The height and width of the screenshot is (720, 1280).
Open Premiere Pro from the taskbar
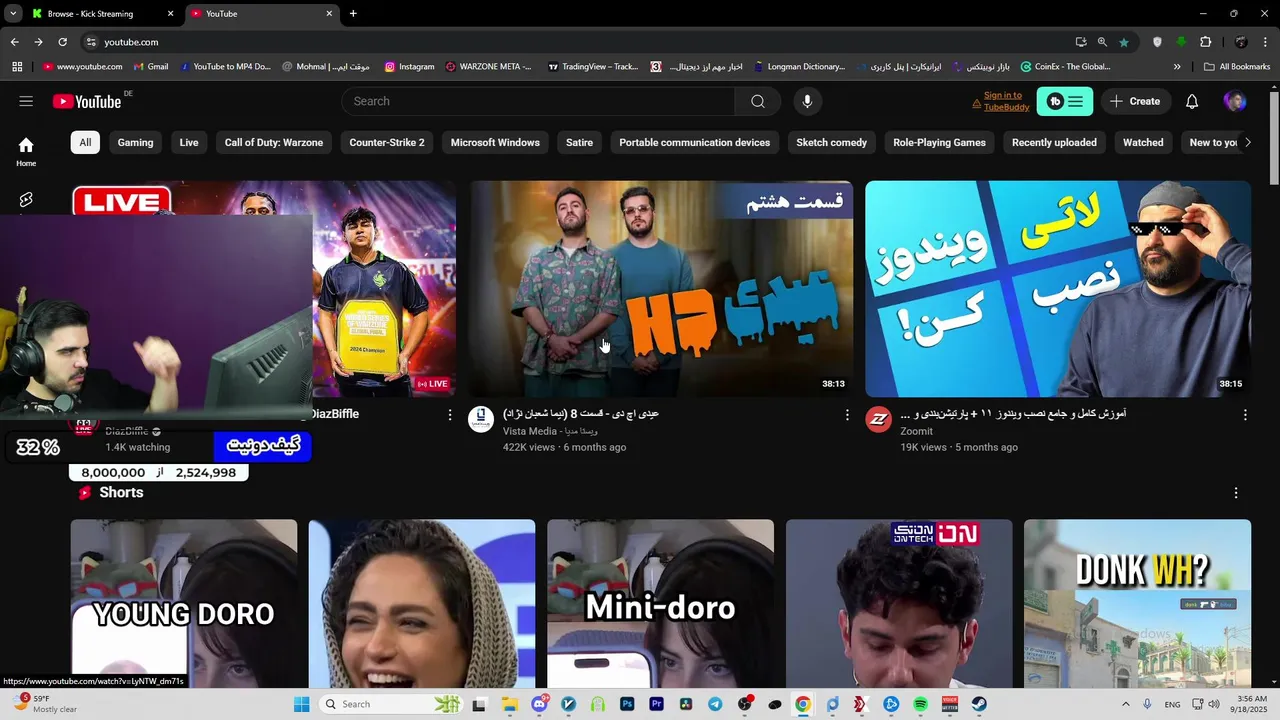pos(656,704)
